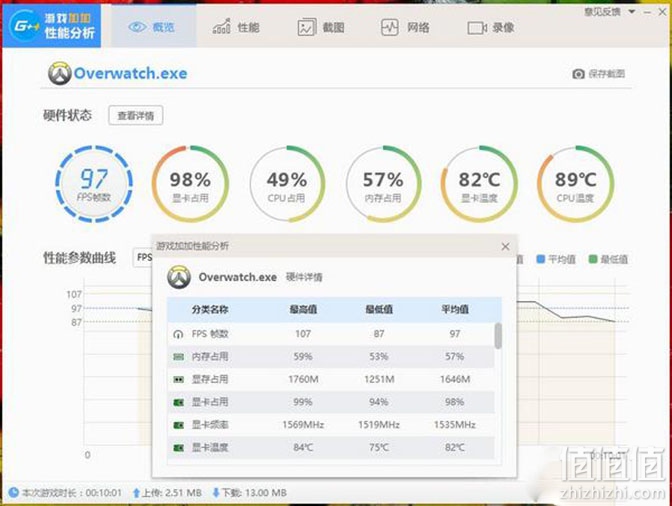Screen dimensions: 672x506
Task: Expand the dropdown arrow beside 意见反馈
Action: pos(632,12)
